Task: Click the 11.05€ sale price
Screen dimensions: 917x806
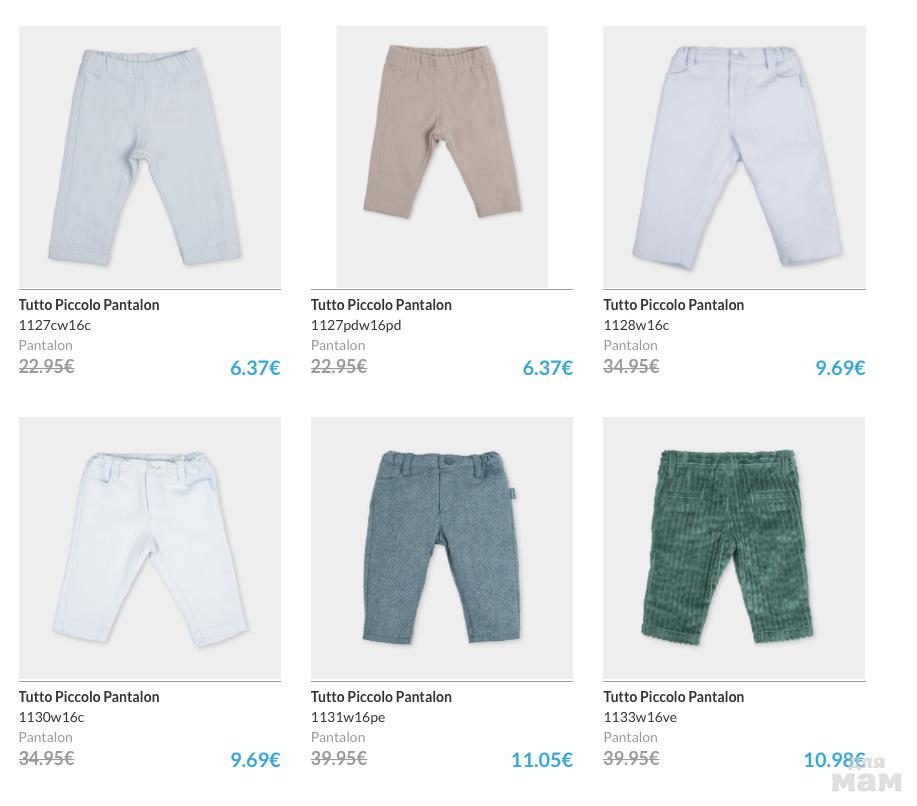Action: pyautogui.click(x=541, y=760)
